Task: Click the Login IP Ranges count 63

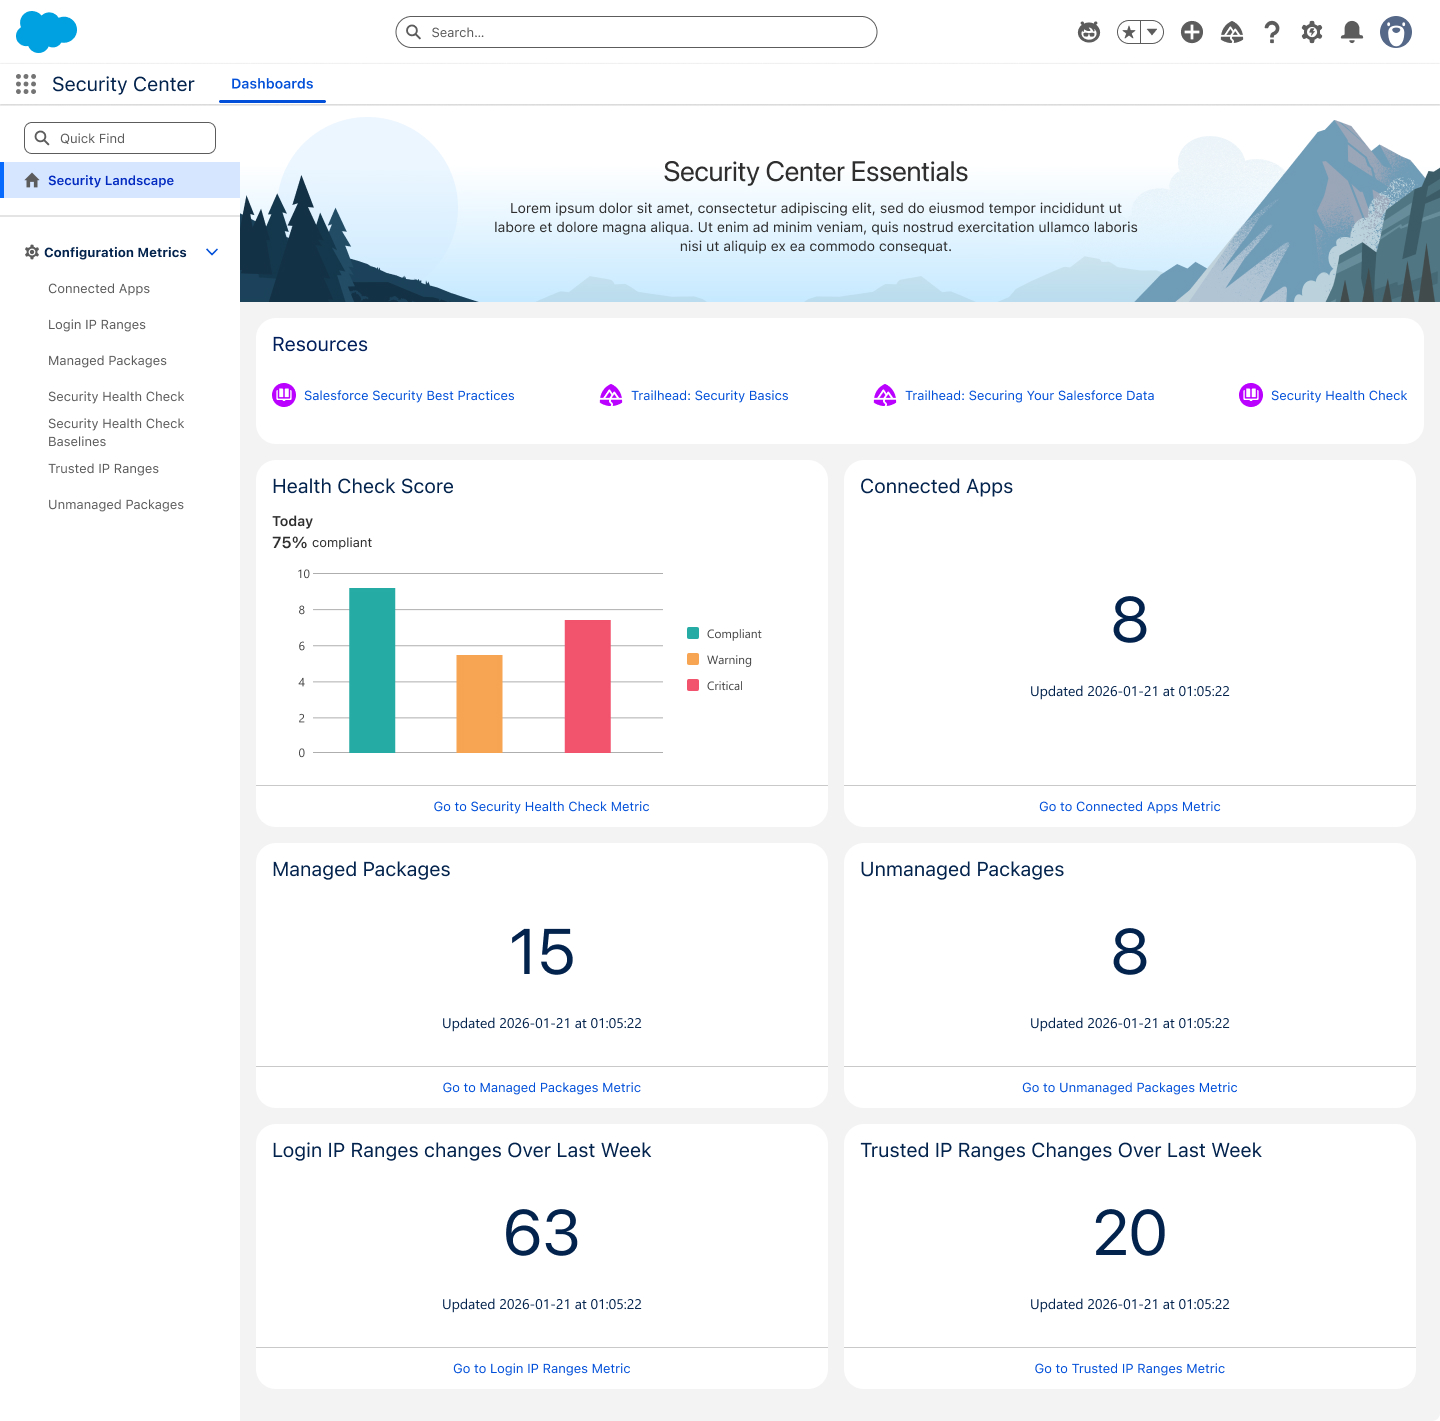Action: point(542,1233)
